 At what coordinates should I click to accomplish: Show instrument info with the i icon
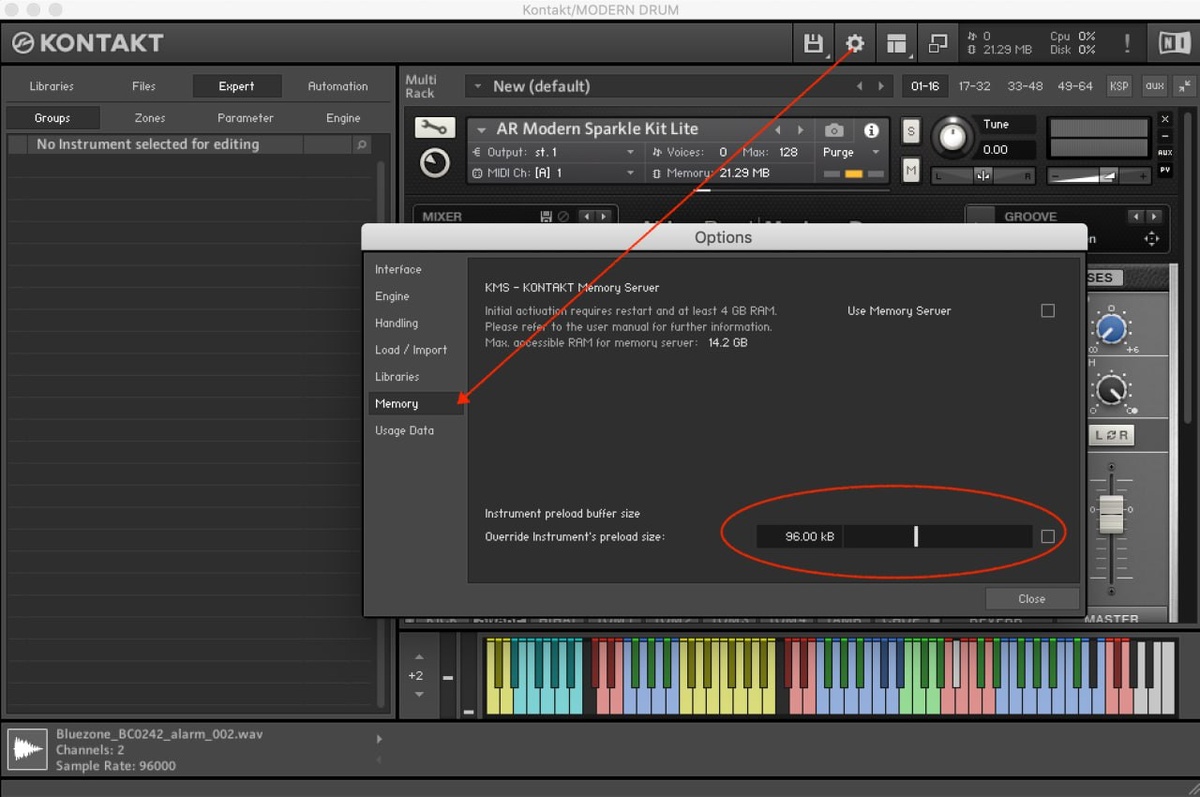click(871, 130)
